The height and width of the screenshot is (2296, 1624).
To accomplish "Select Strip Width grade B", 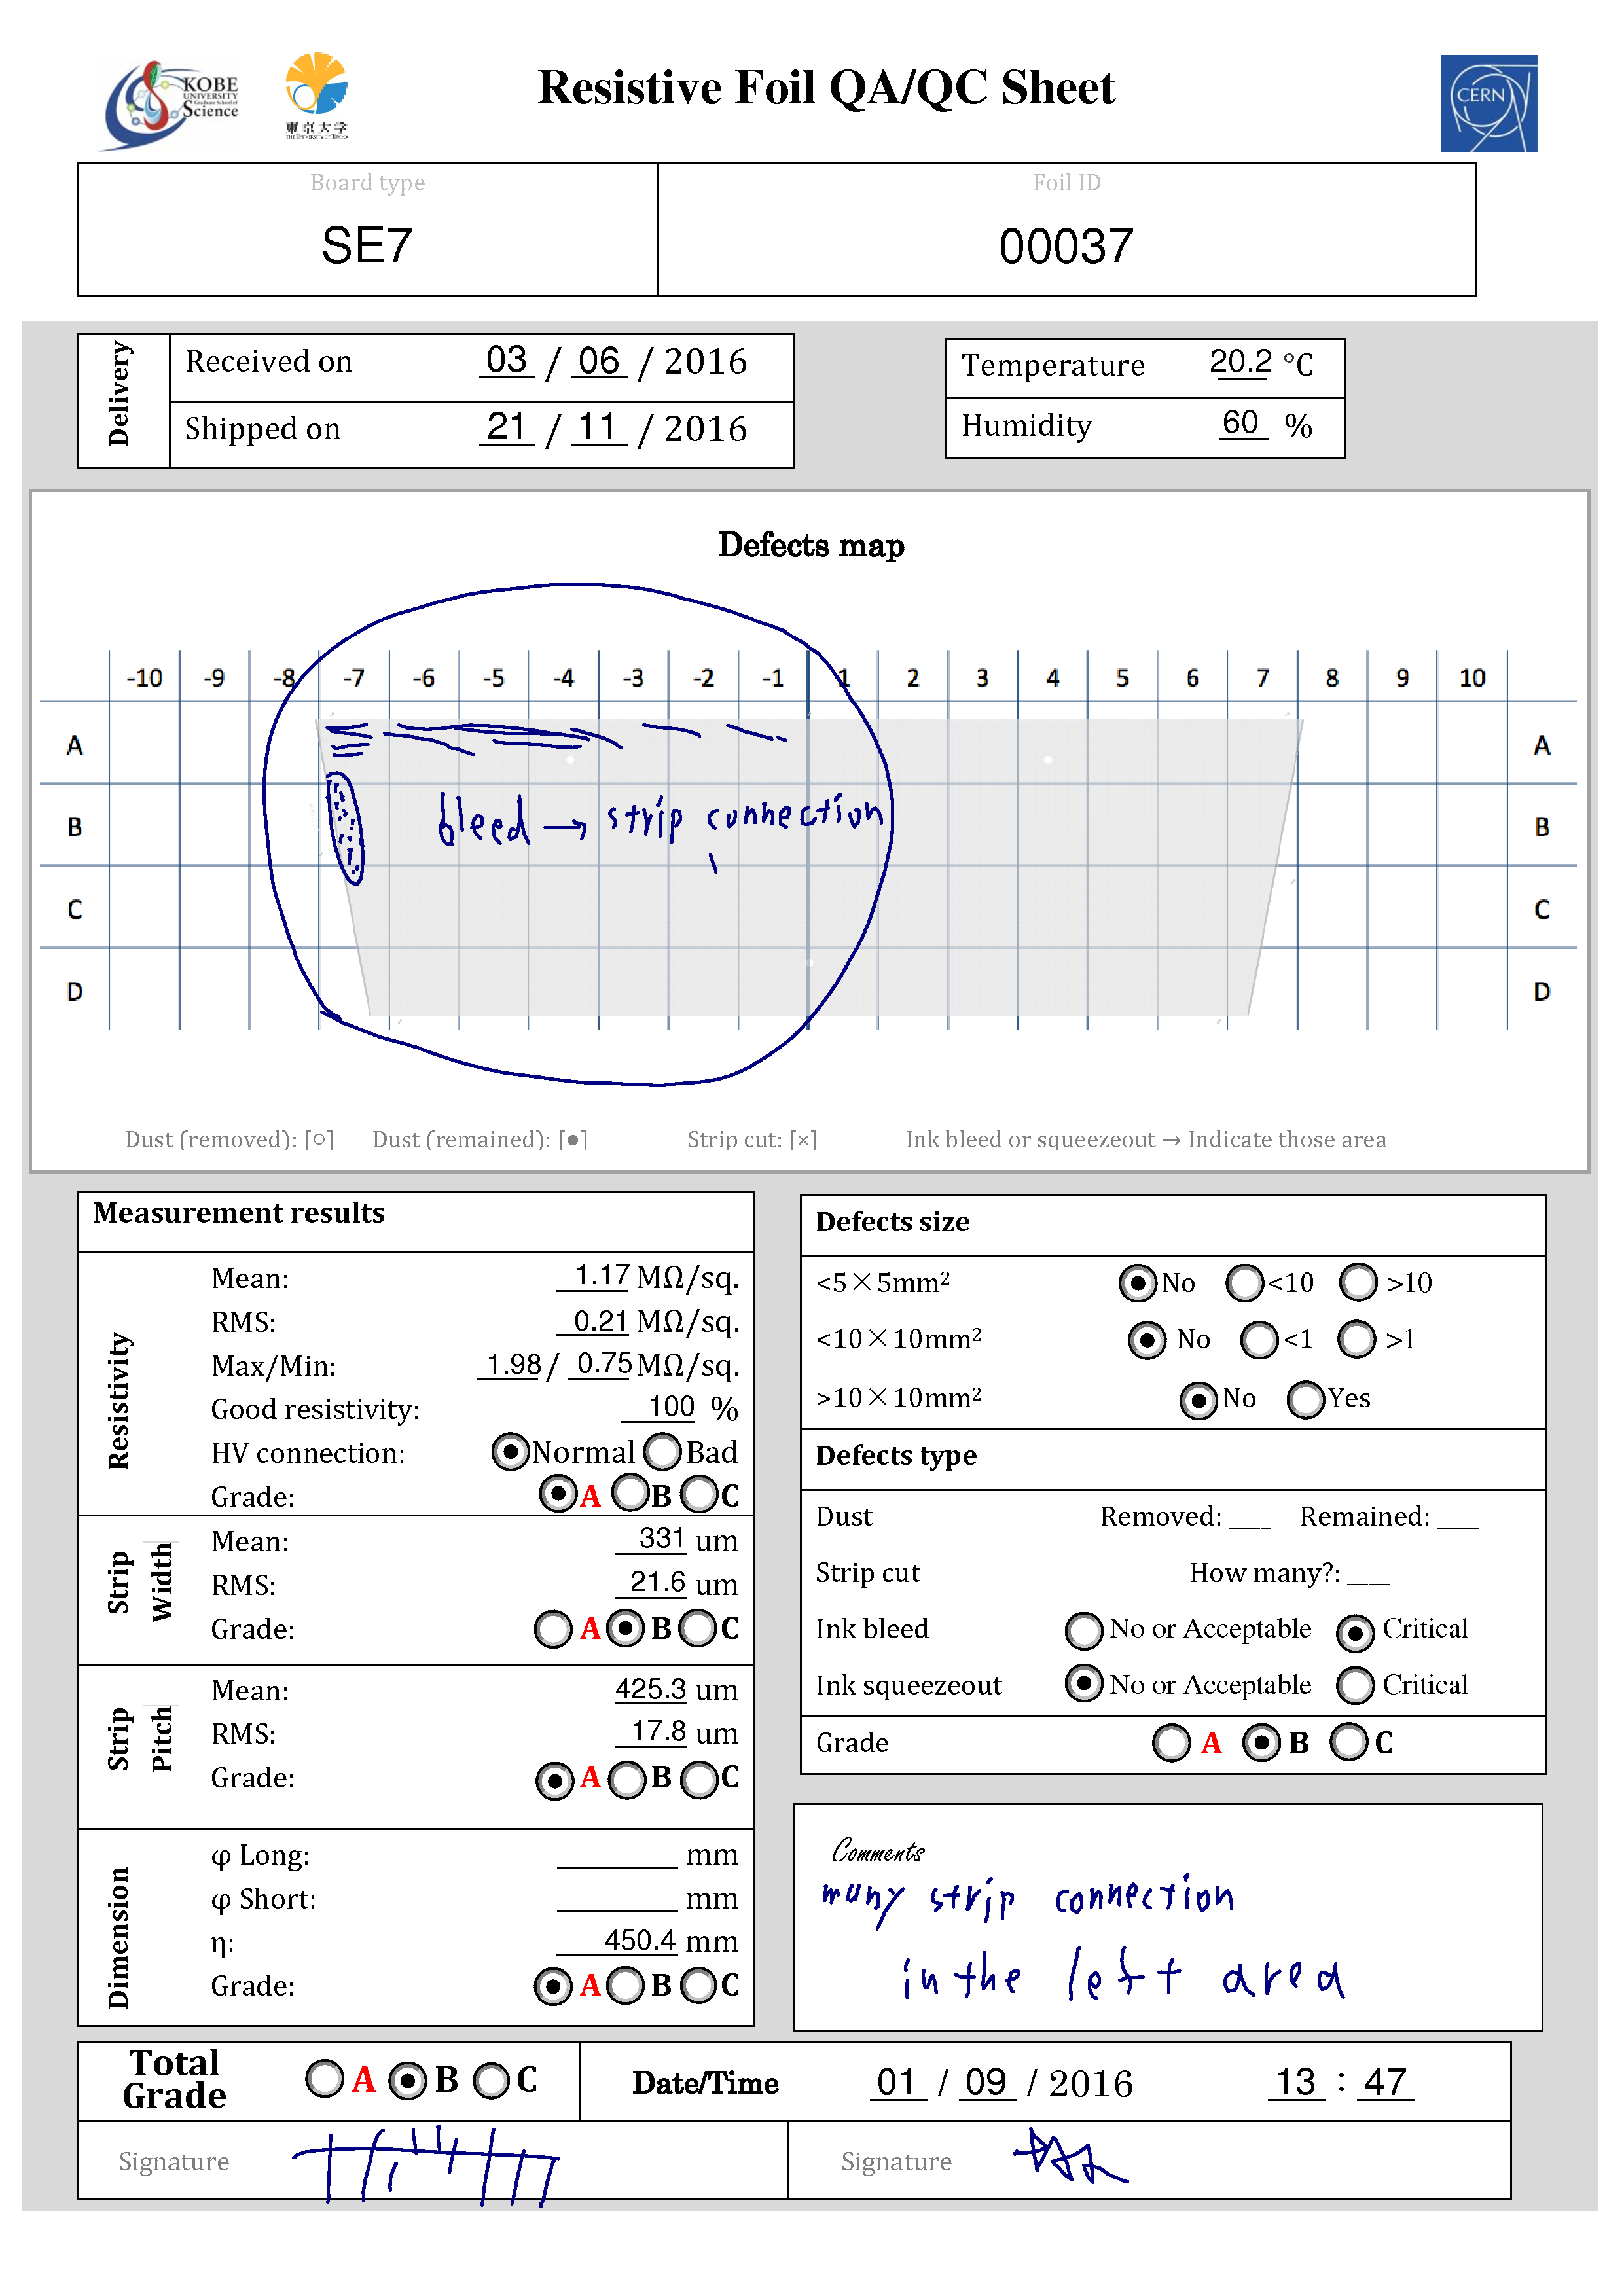I will point(626,1628).
